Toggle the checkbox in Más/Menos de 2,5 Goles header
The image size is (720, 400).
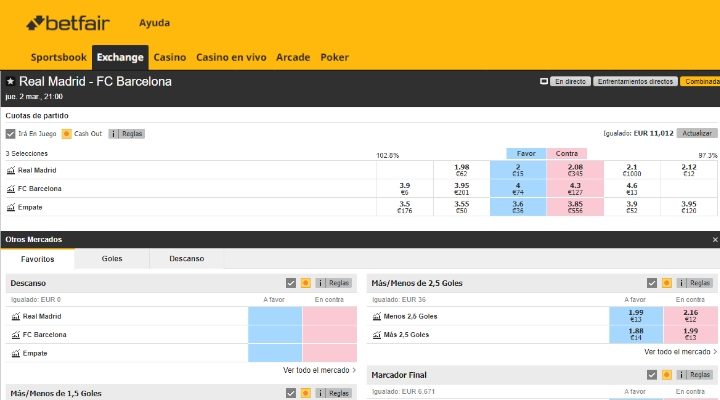coord(652,283)
